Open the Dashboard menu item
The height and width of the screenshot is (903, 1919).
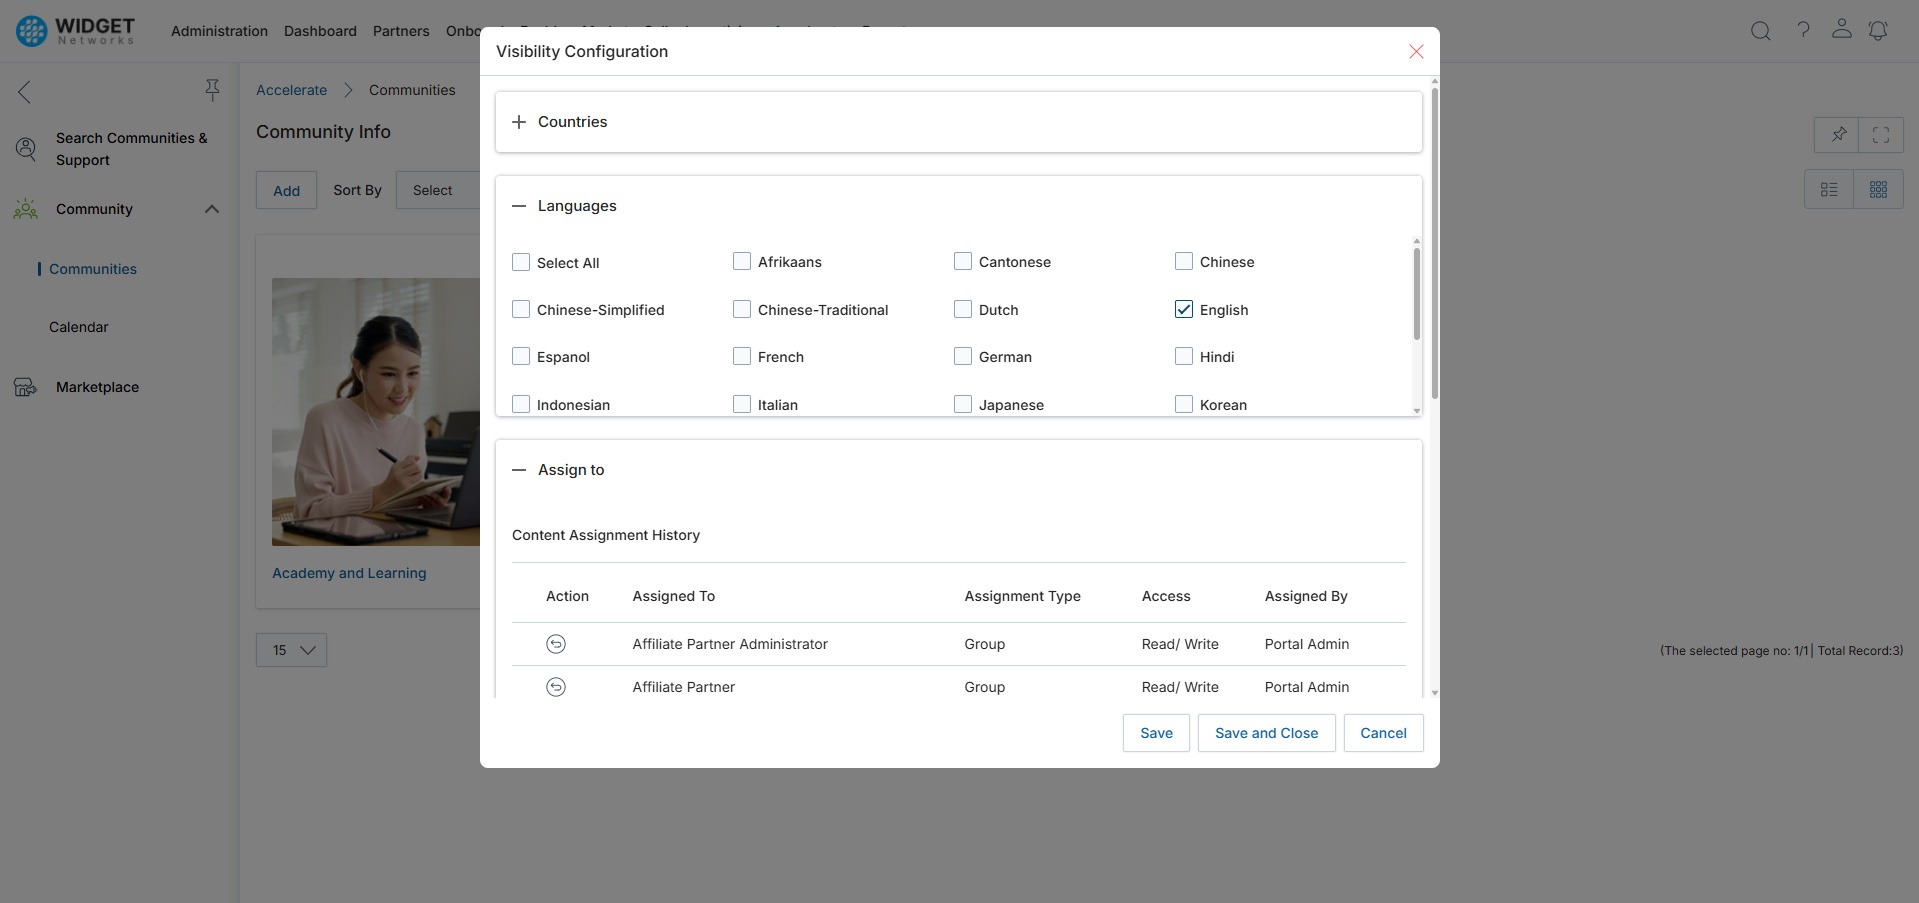(x=320, y=31)
